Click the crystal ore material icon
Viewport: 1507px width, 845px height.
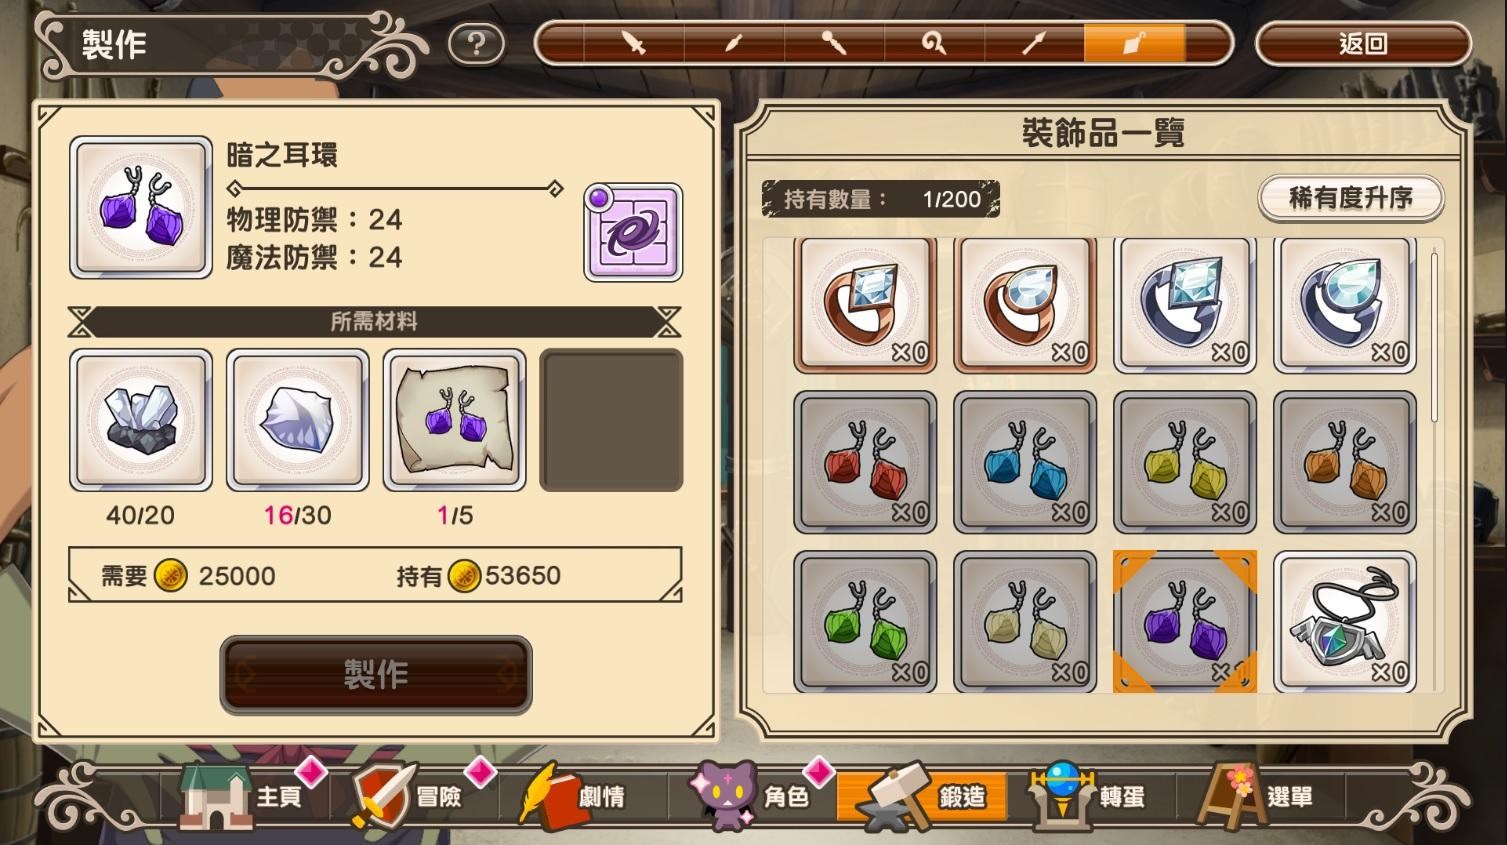click(141, 420)
